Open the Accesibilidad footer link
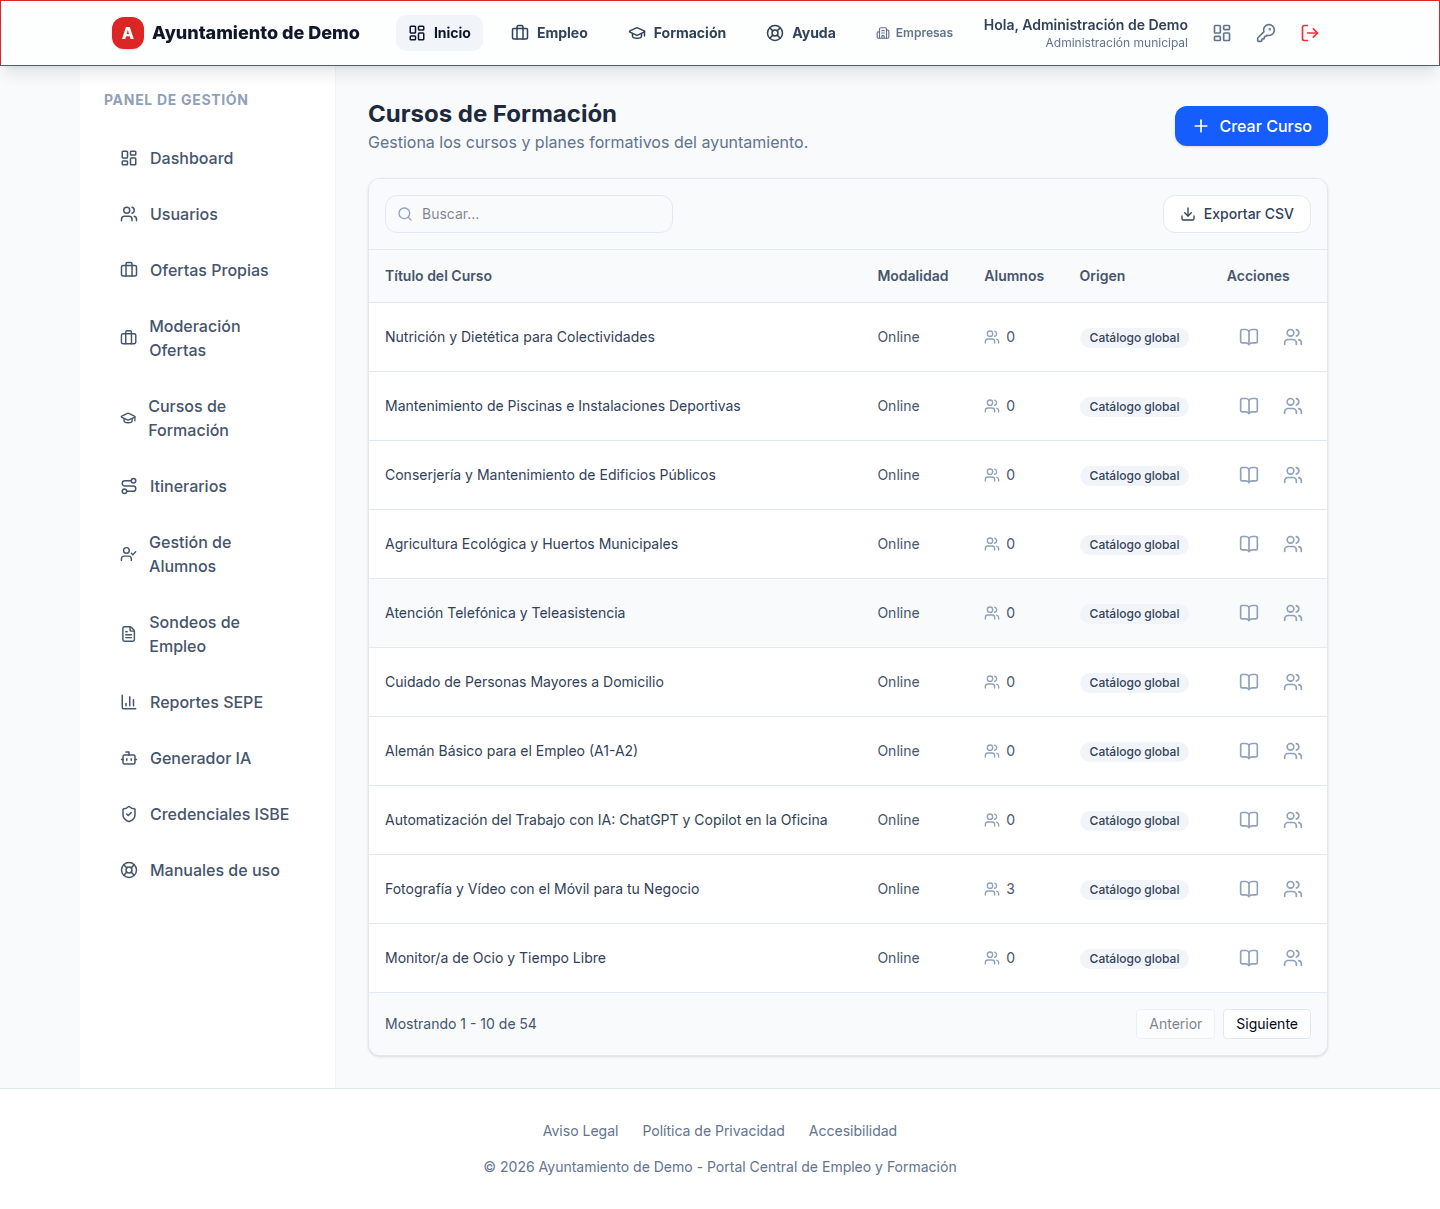Viewport: 1440px width, 1209px height. pyautogui.click(x=853, y=1131)
